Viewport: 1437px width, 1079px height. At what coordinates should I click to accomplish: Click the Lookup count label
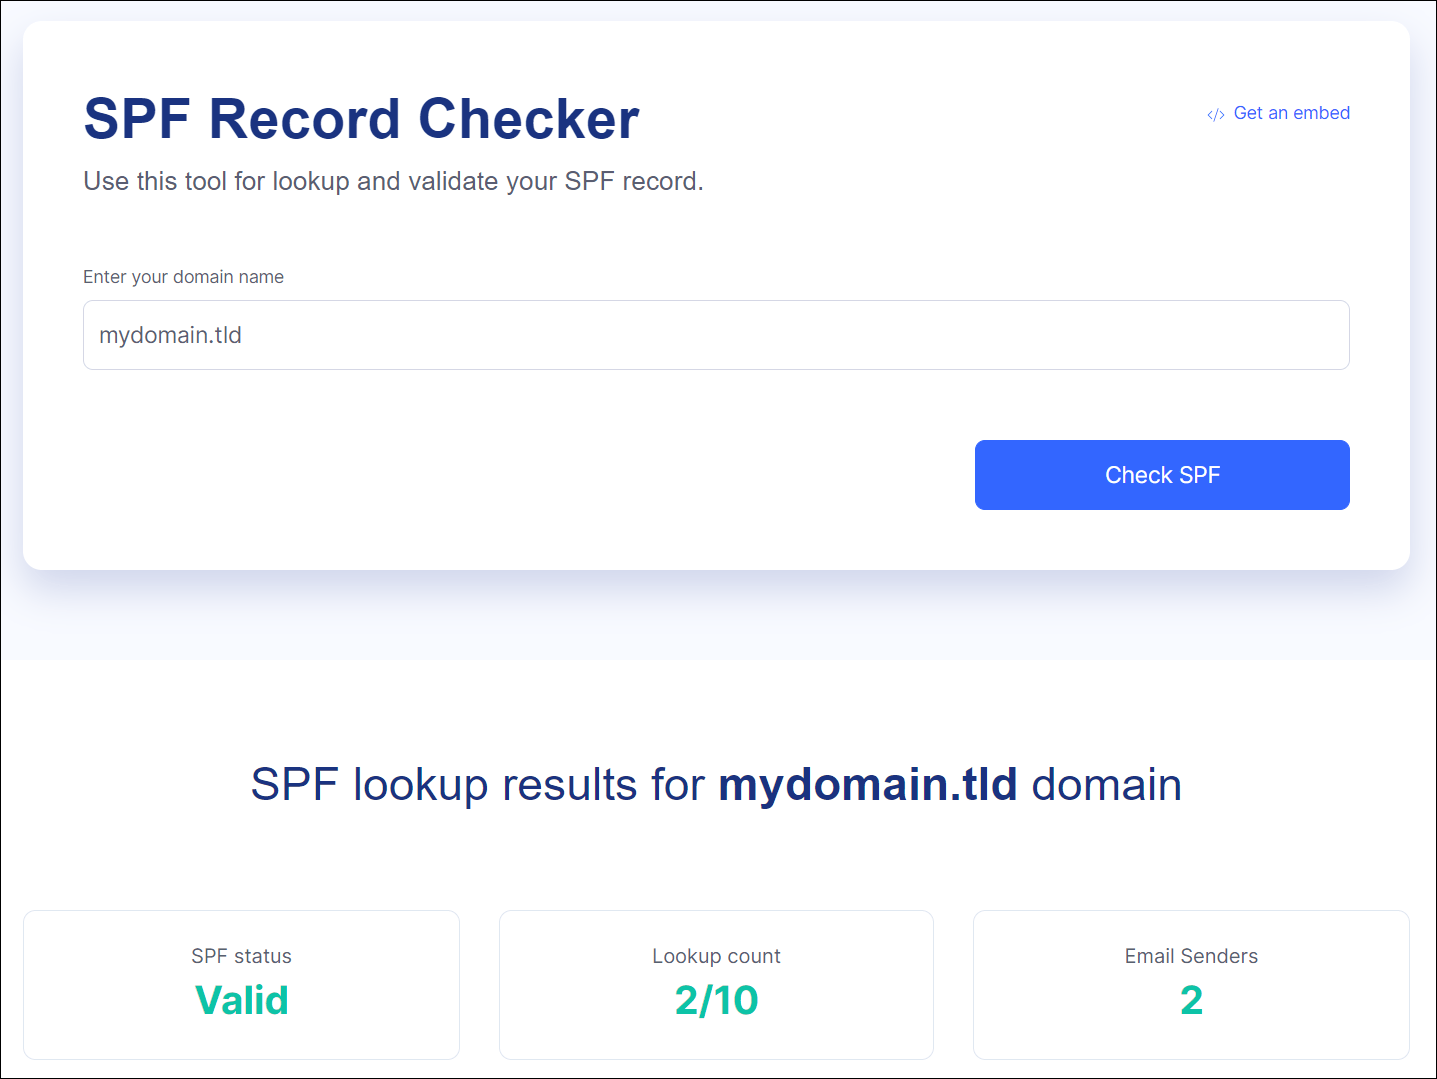pos(716,956)
